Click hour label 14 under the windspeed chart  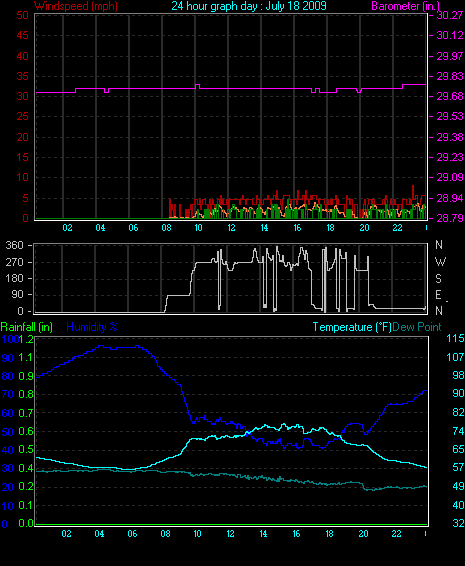[x=265, y=228]
